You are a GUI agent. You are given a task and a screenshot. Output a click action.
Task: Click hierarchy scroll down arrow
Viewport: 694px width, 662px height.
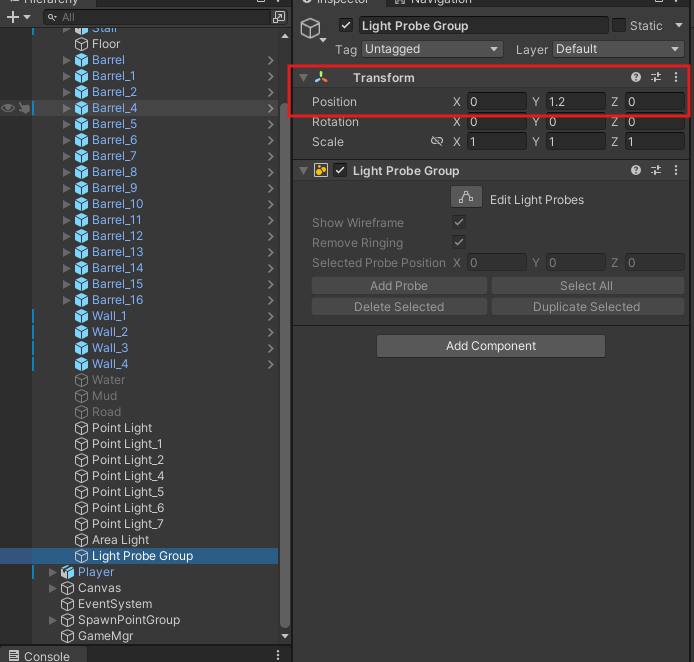(x=285, y=636)
